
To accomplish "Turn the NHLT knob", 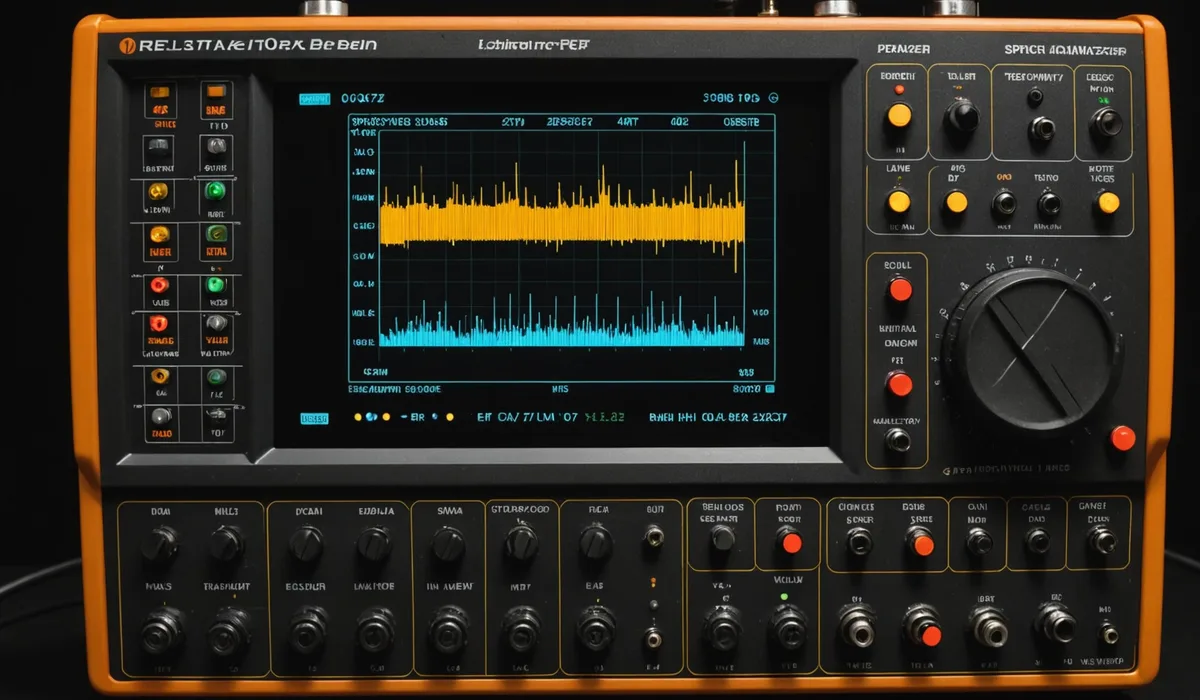I will 226,545.
